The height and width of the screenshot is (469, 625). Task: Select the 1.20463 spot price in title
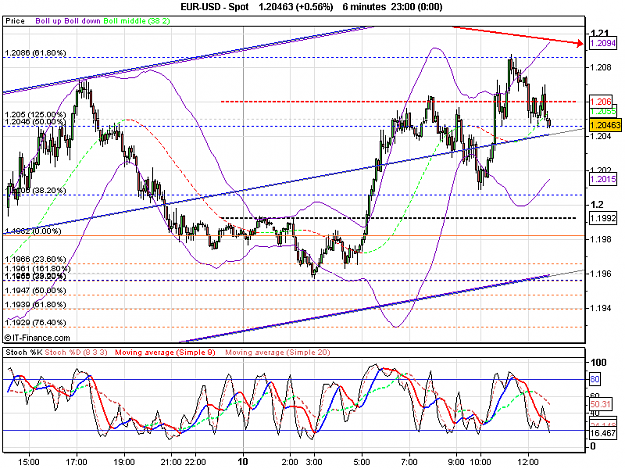(x=276, y=7)
